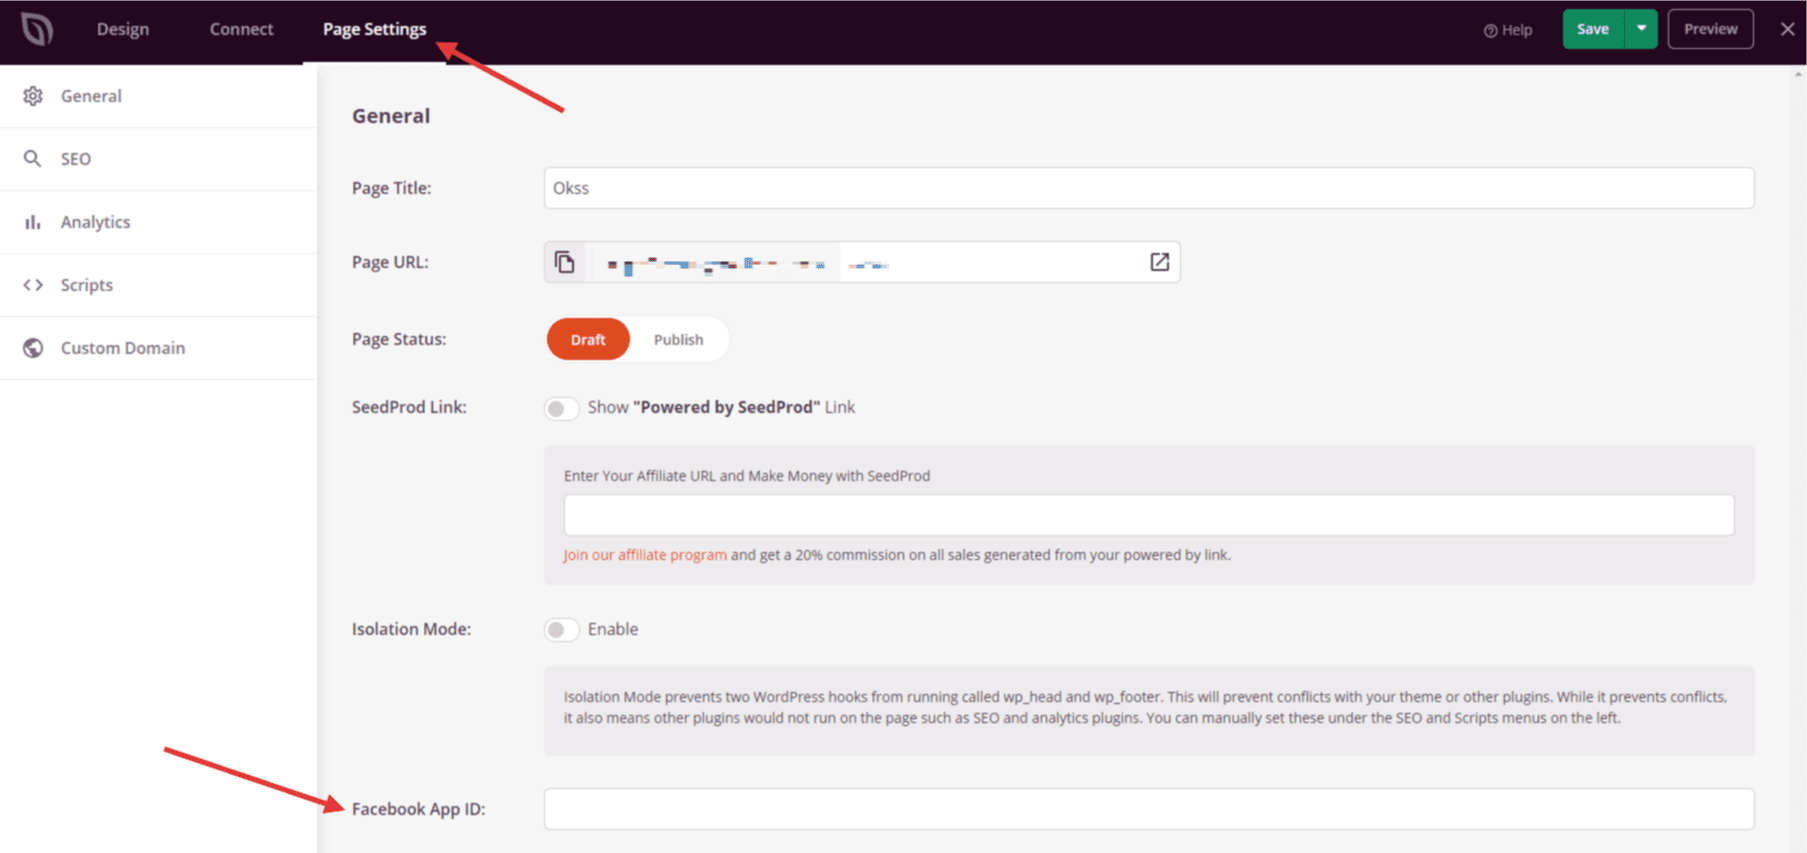Switch to the Design tab
Image resolution: width=1807 pixels, height=853 pixels.
tap(123, 29)
